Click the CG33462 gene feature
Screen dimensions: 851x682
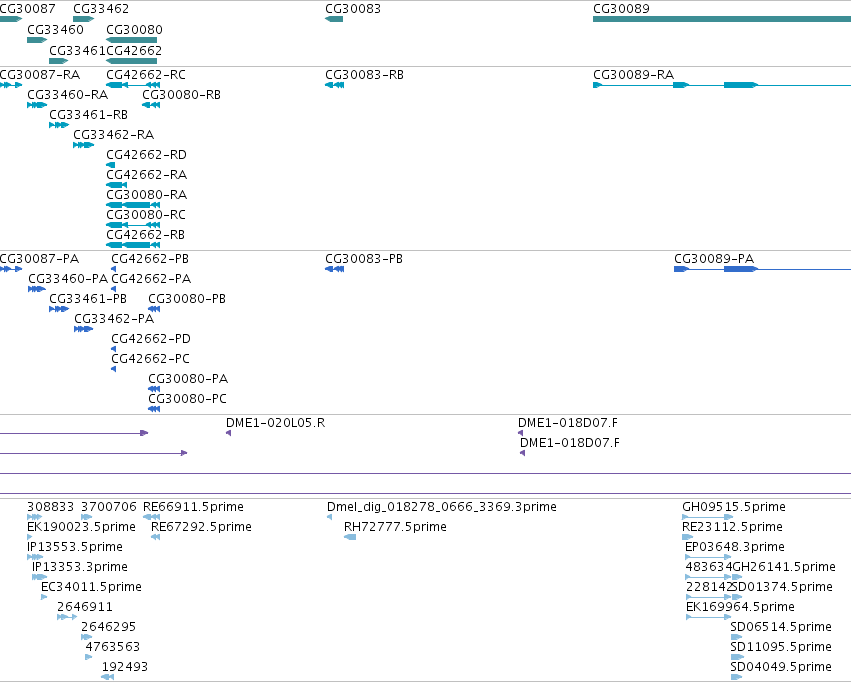84,19
